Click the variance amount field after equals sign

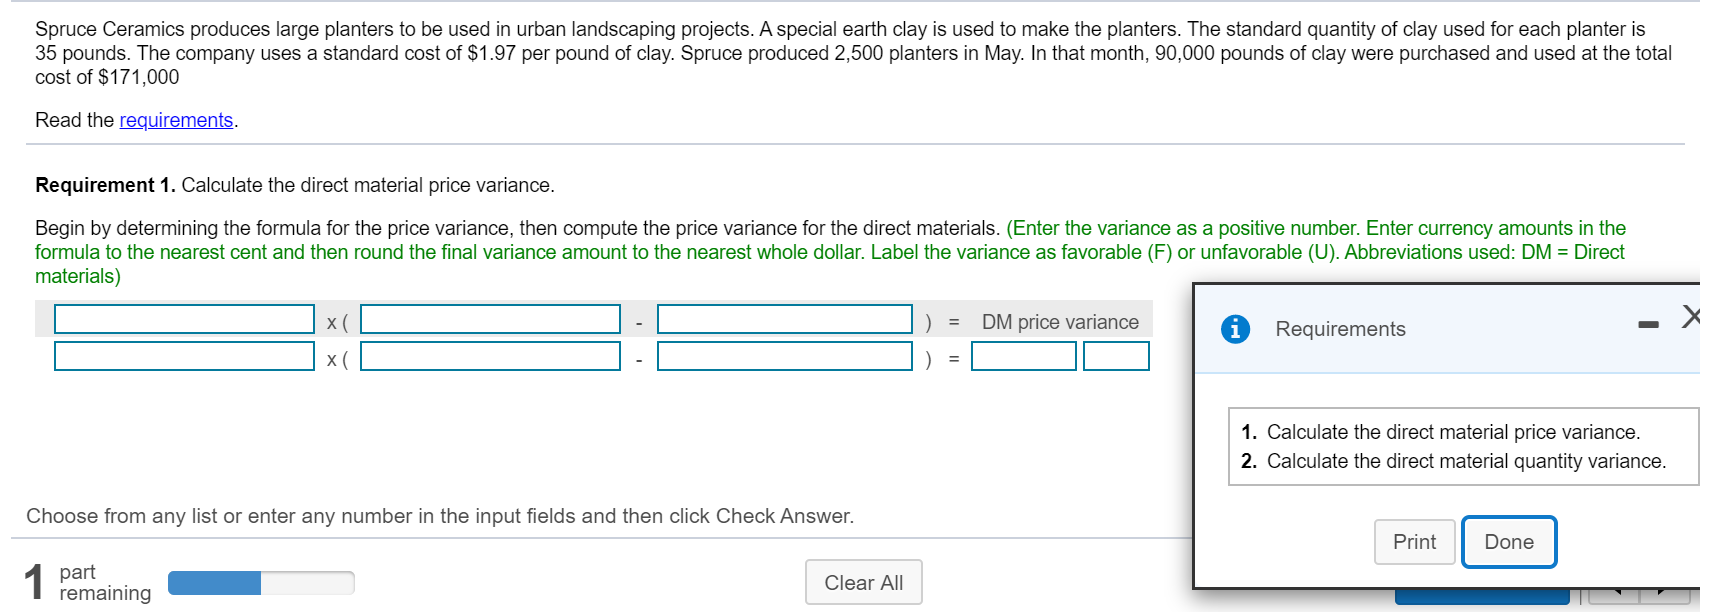[1023, 357]
